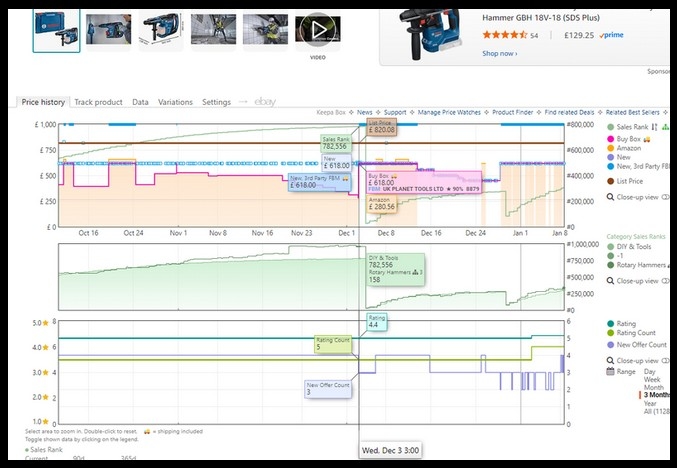This screenshot has width=677, height=468.
Task: Select the fifth product thumbnail
Action: click(x=265, y=29)
